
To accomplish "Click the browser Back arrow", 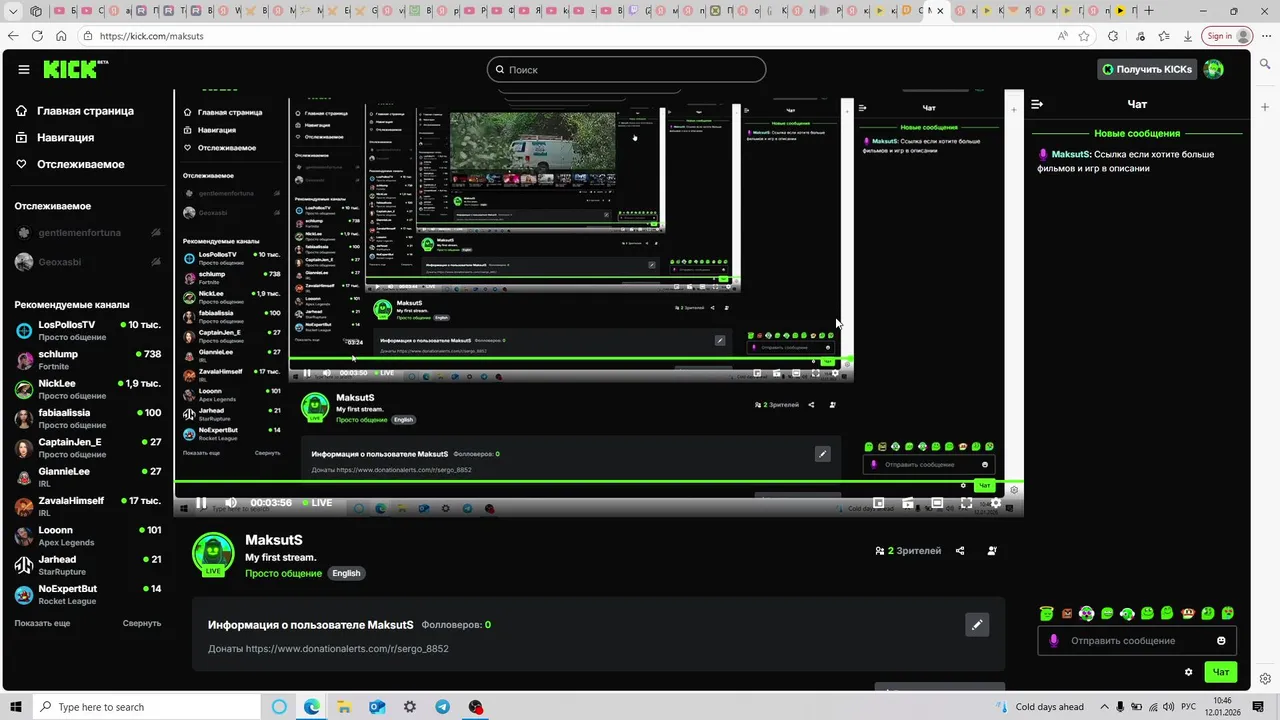I will [x=12, y=35].
